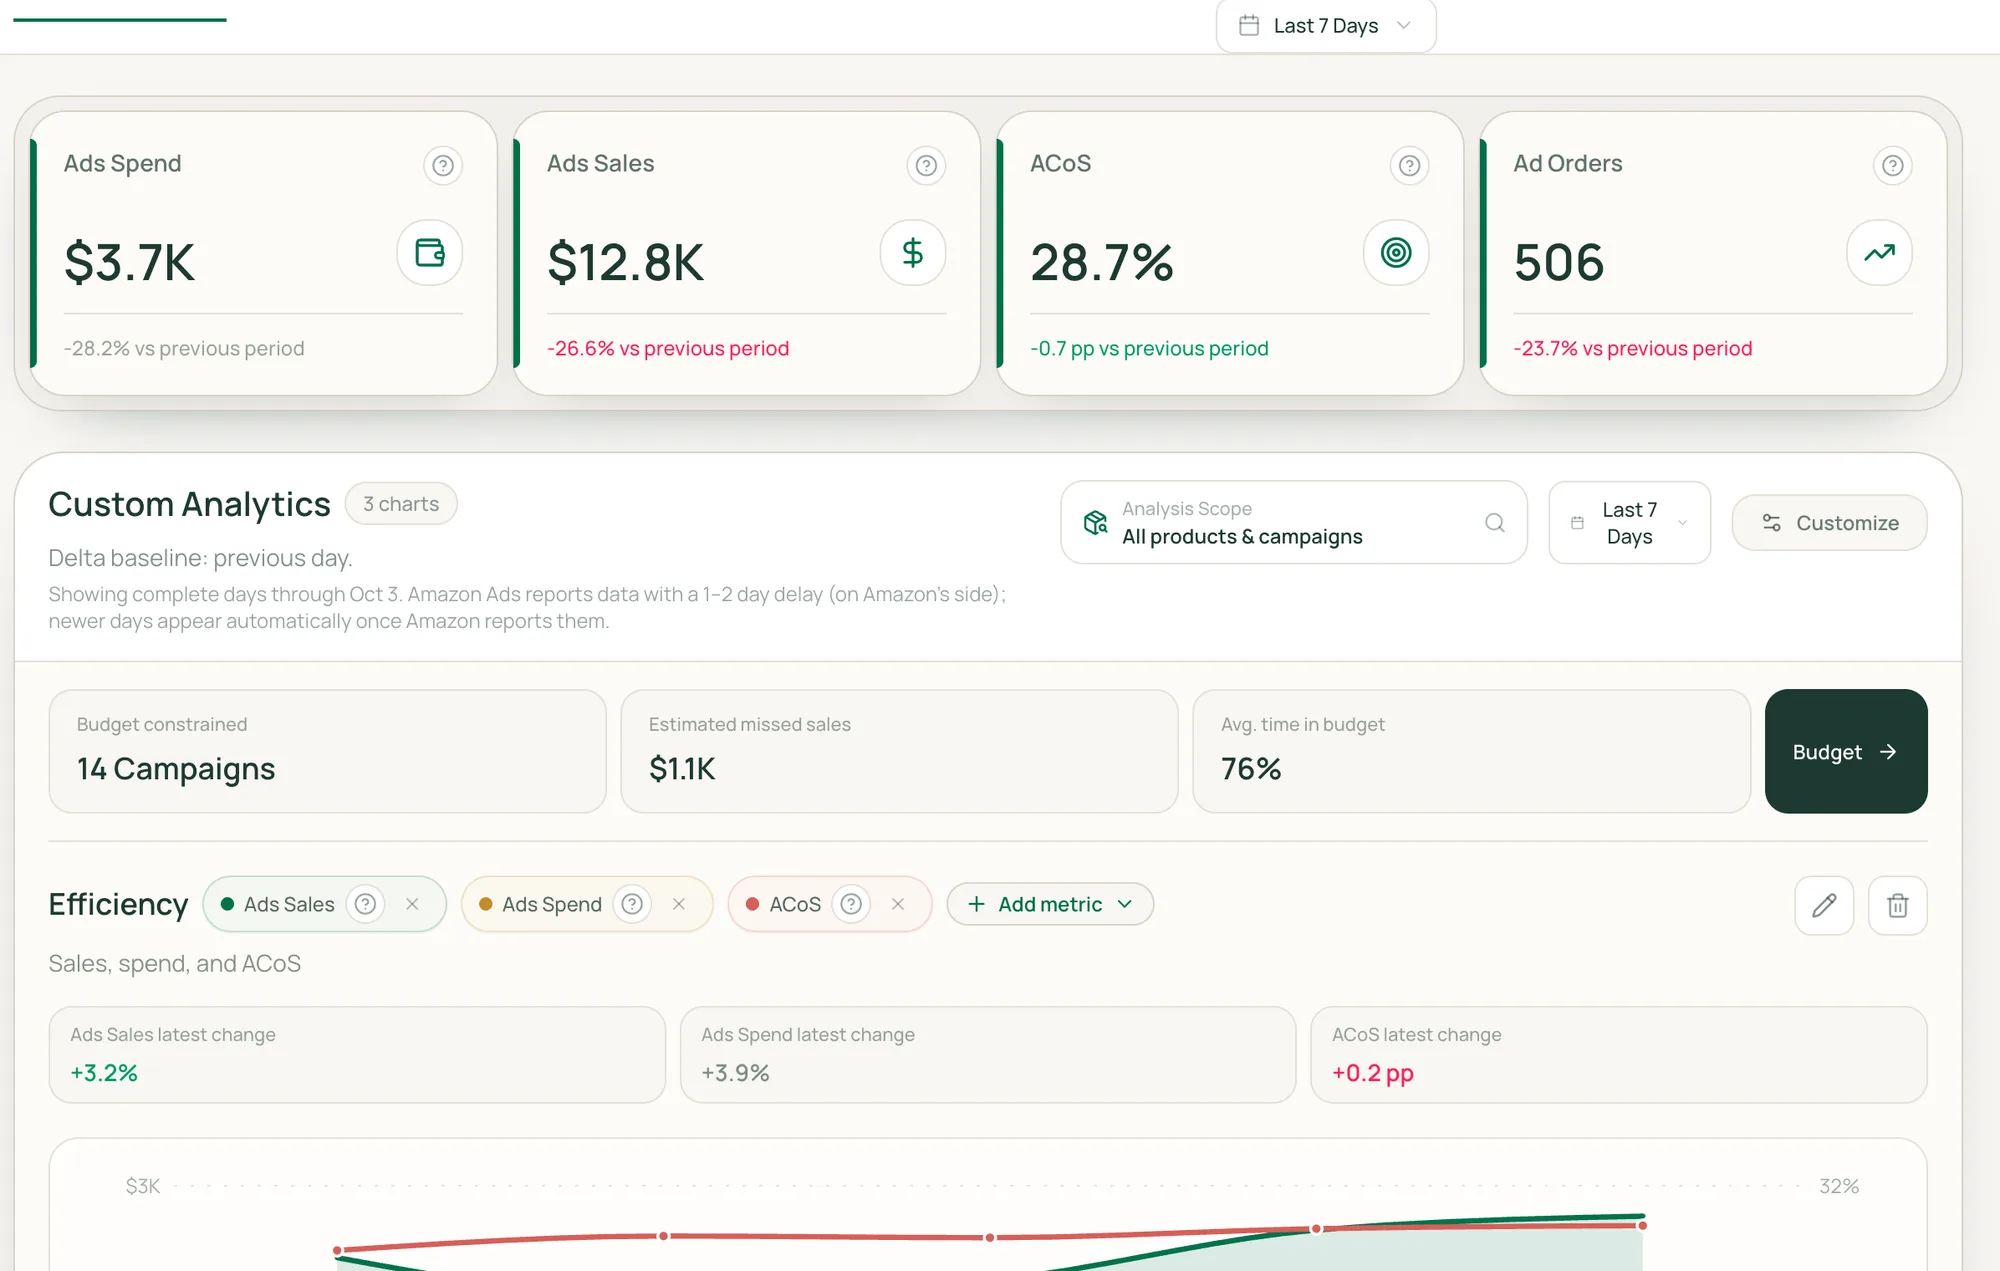
Task: Click the target icon in ACoS card
Action: tap(1396, 253)
